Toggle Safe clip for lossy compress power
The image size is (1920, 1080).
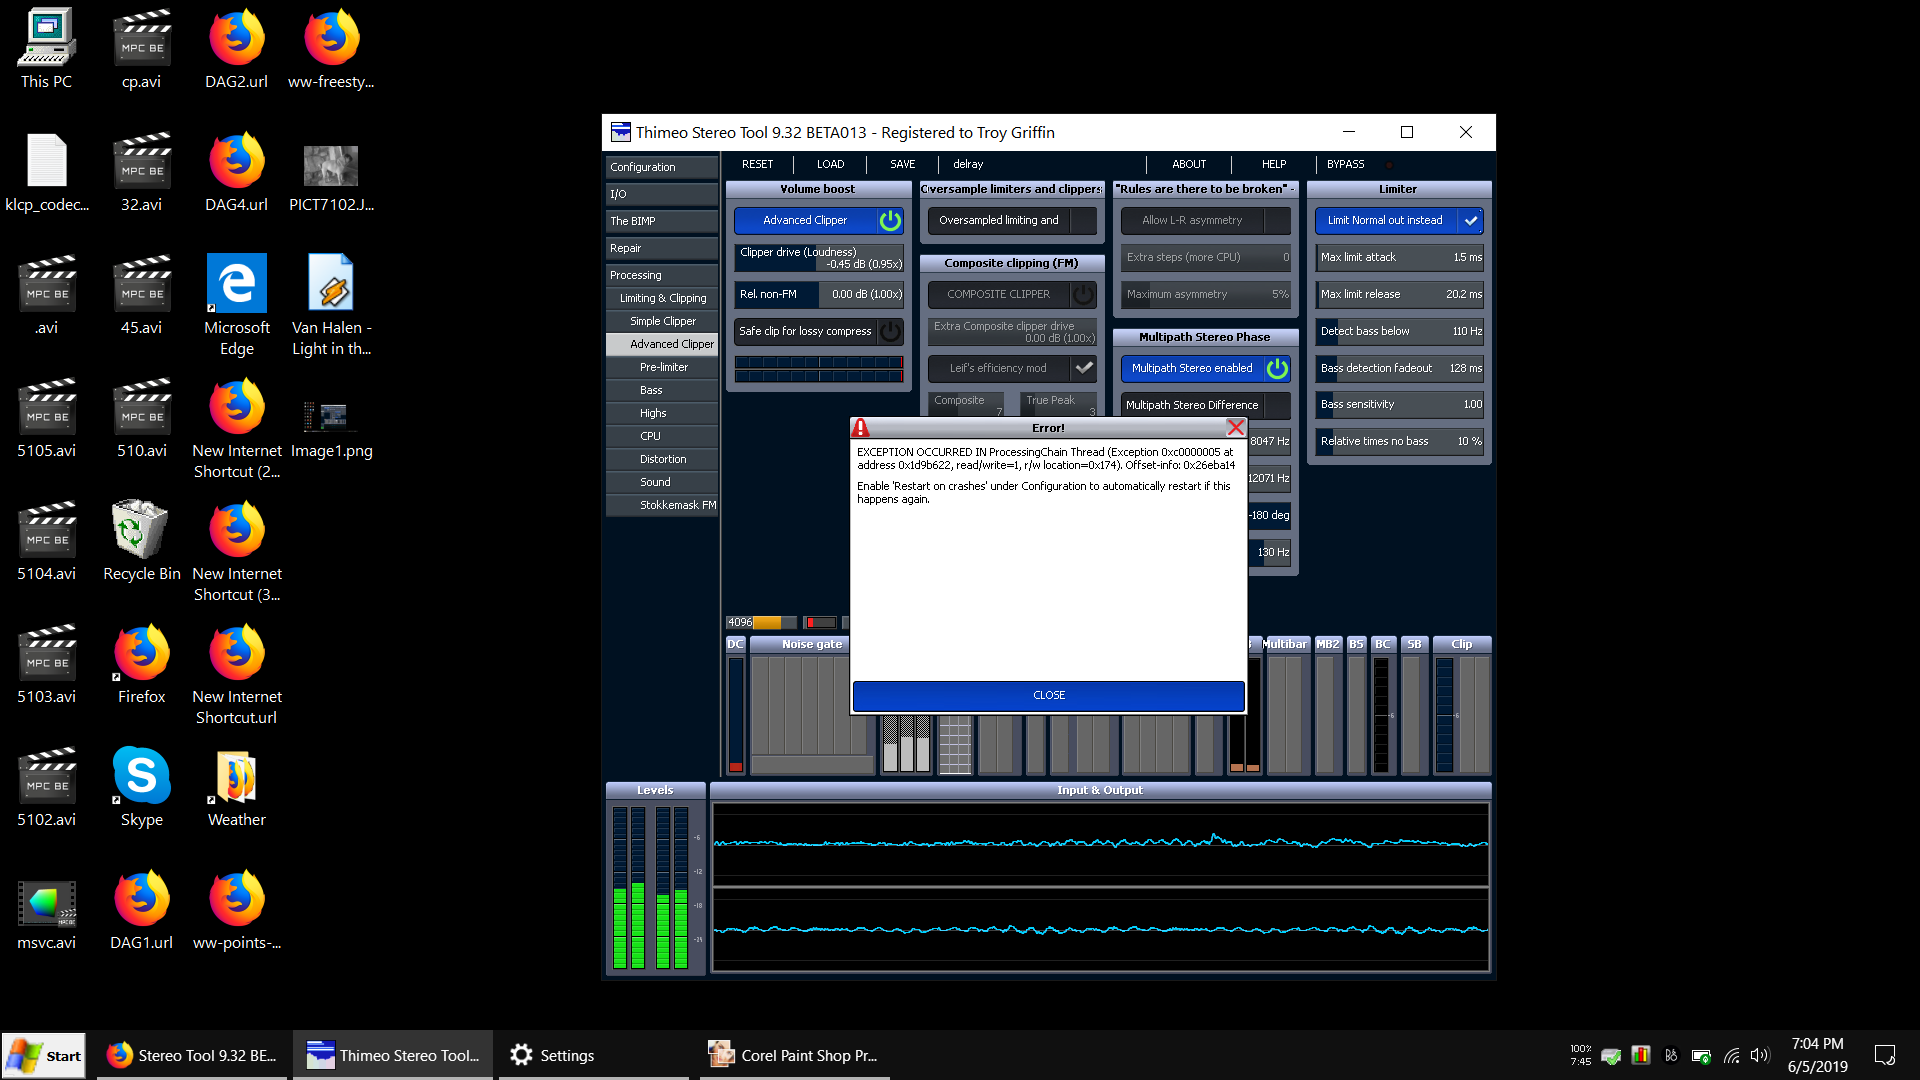(889, 331)
